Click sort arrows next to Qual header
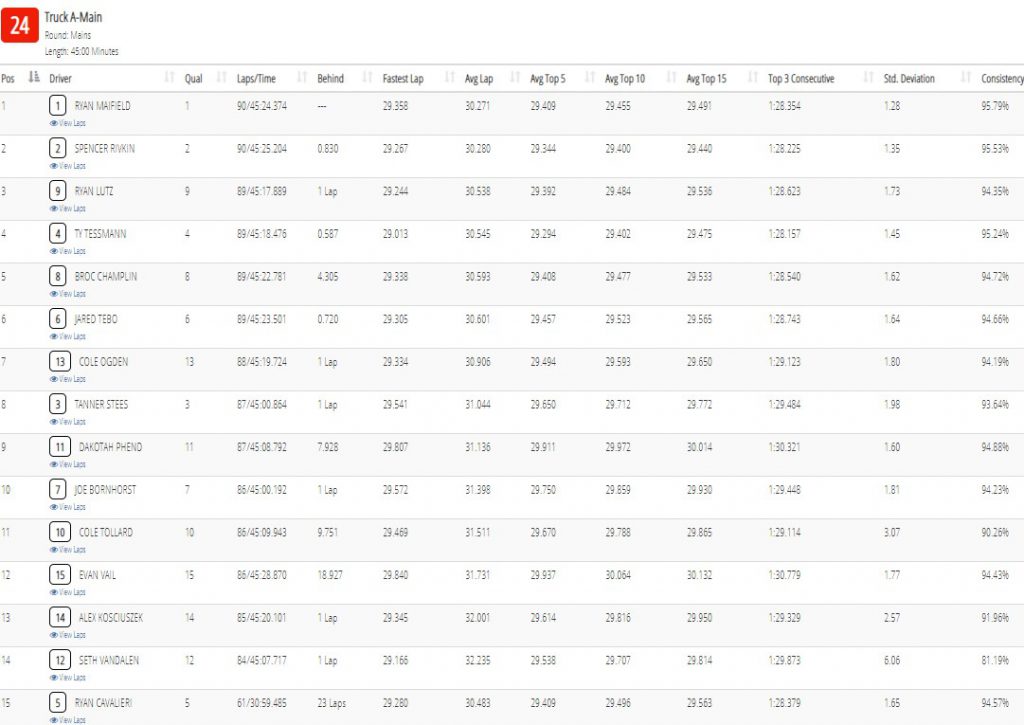Viewport: 1024px width, 725px height. tap(221, 78)
